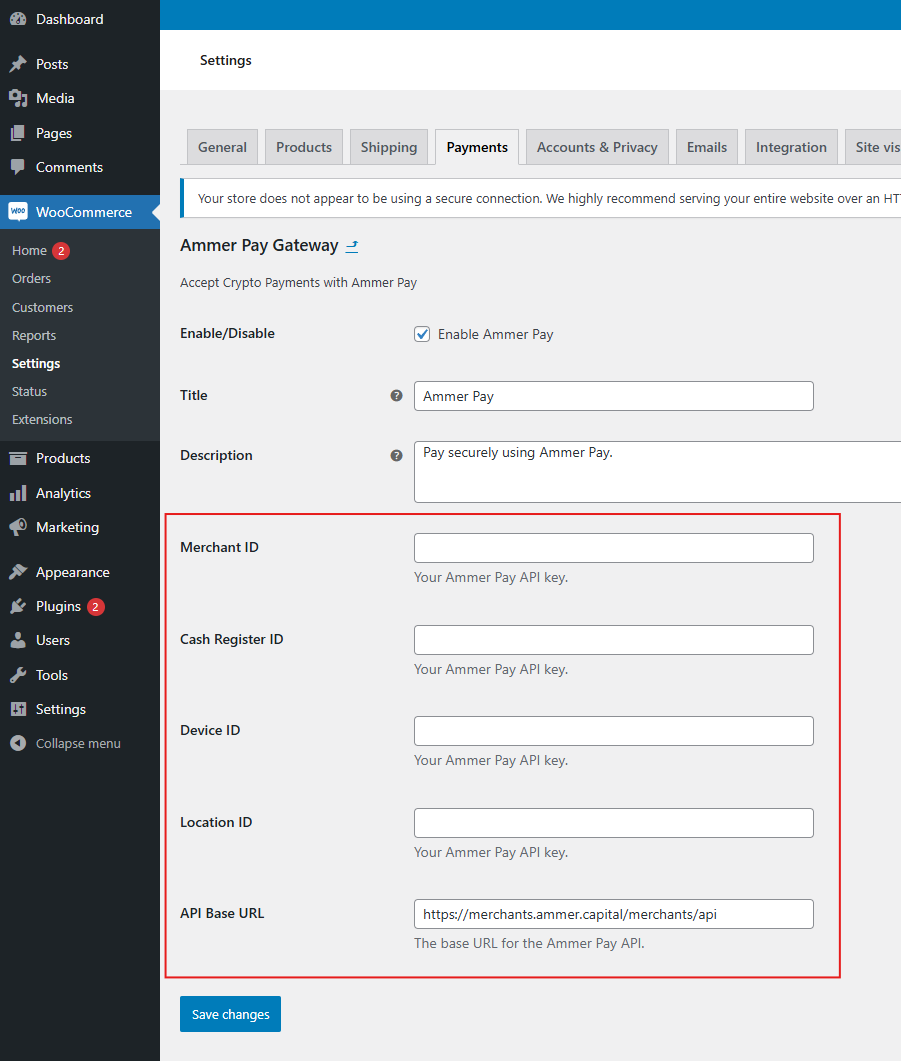Image resolution: width=901 pixels, height=1061 pixels.
Task: Click the Plugins plug icon
Action: (x=18, y=606)
